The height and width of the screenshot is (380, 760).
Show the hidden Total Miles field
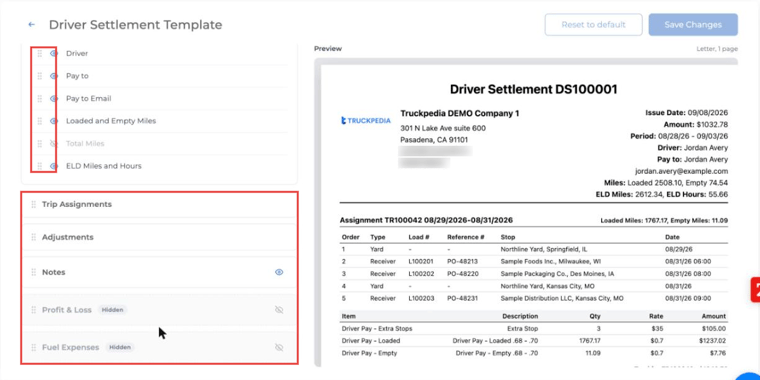54,144
